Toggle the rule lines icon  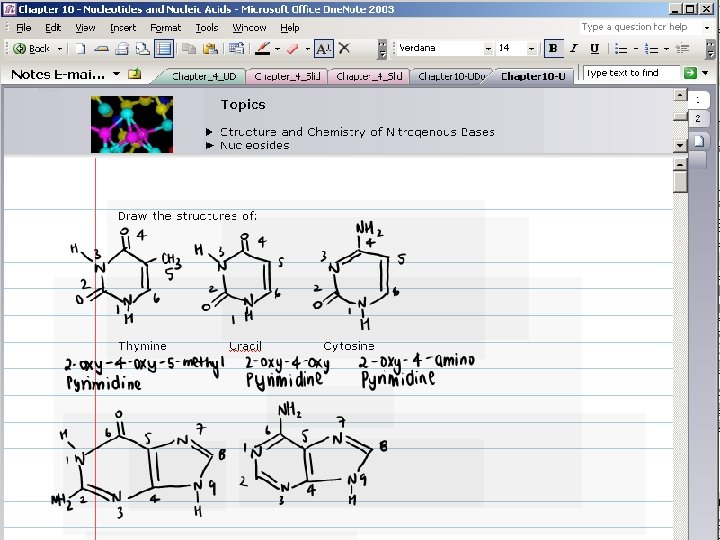[x=164, y=49]
